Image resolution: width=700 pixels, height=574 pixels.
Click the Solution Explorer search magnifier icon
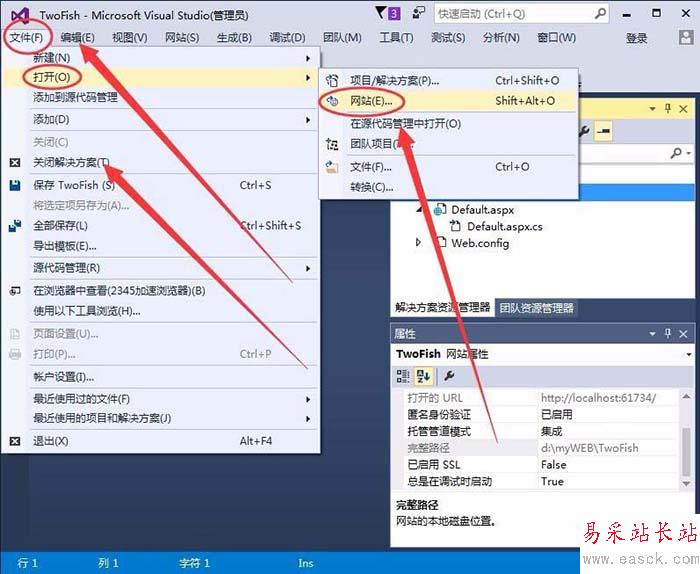676,153
